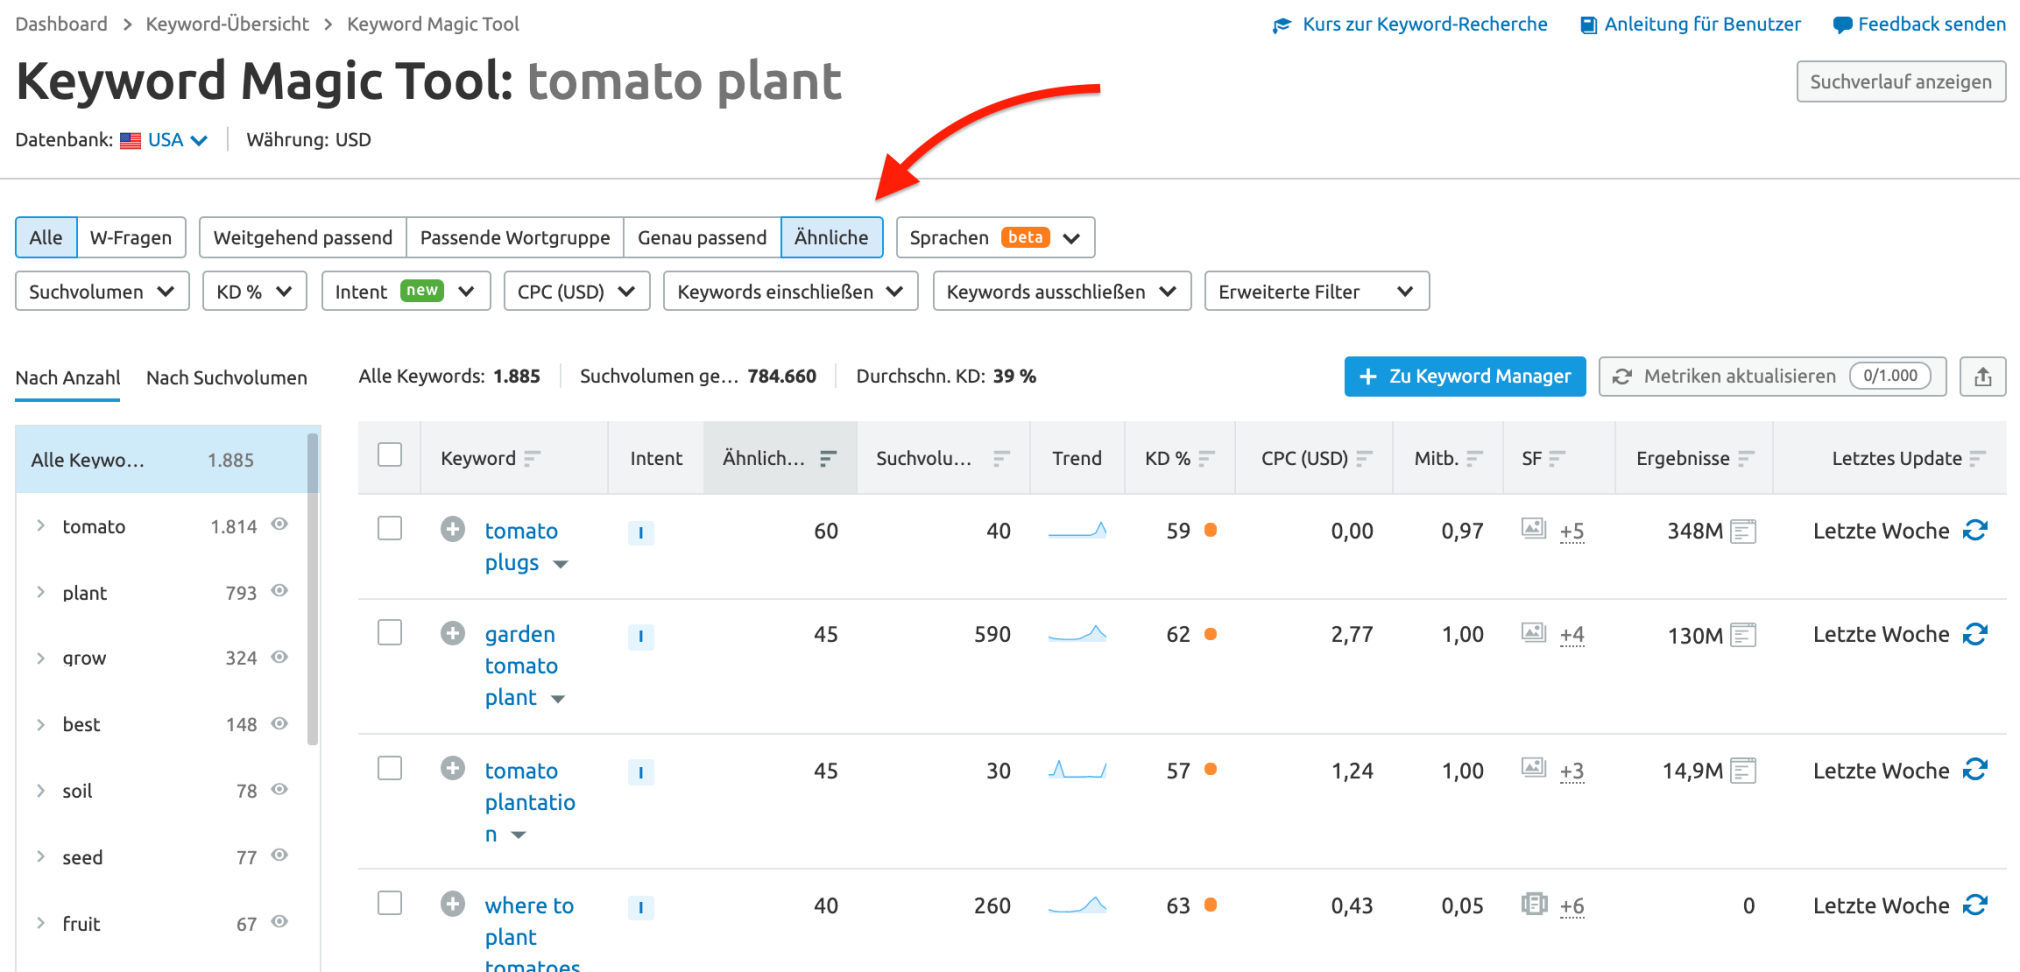View SERP results icon for 348M row
The image size is (2020, 972).
pos(1743,531)
